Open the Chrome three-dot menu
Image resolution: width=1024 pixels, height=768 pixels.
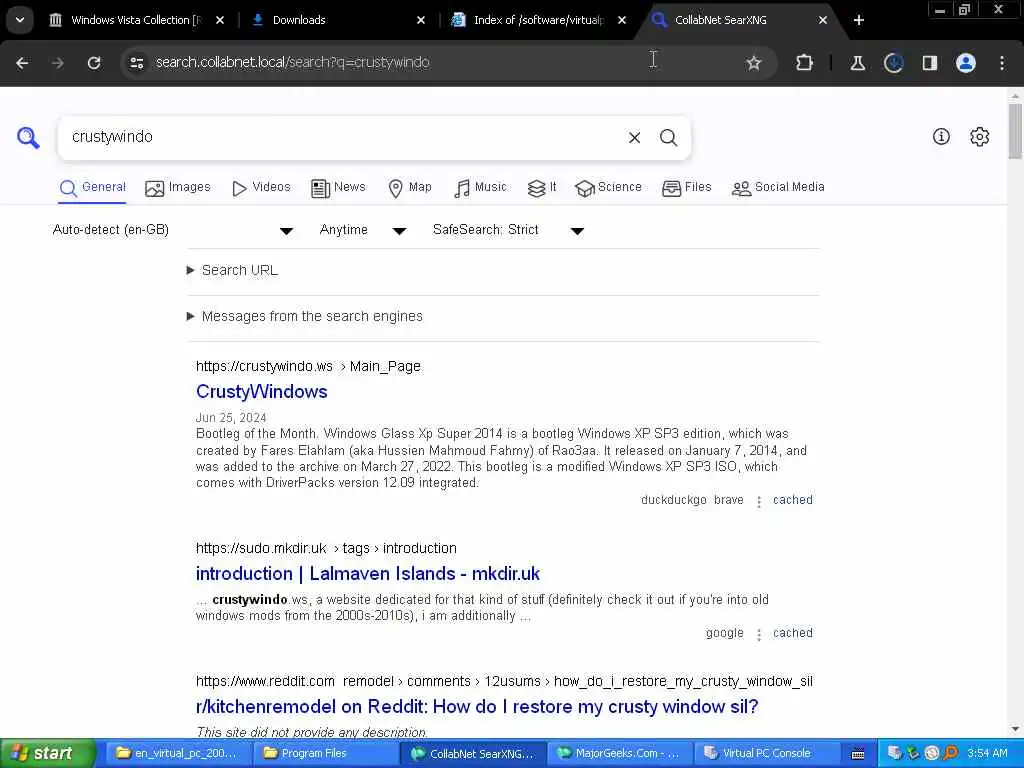click(x=1002, y=63)
